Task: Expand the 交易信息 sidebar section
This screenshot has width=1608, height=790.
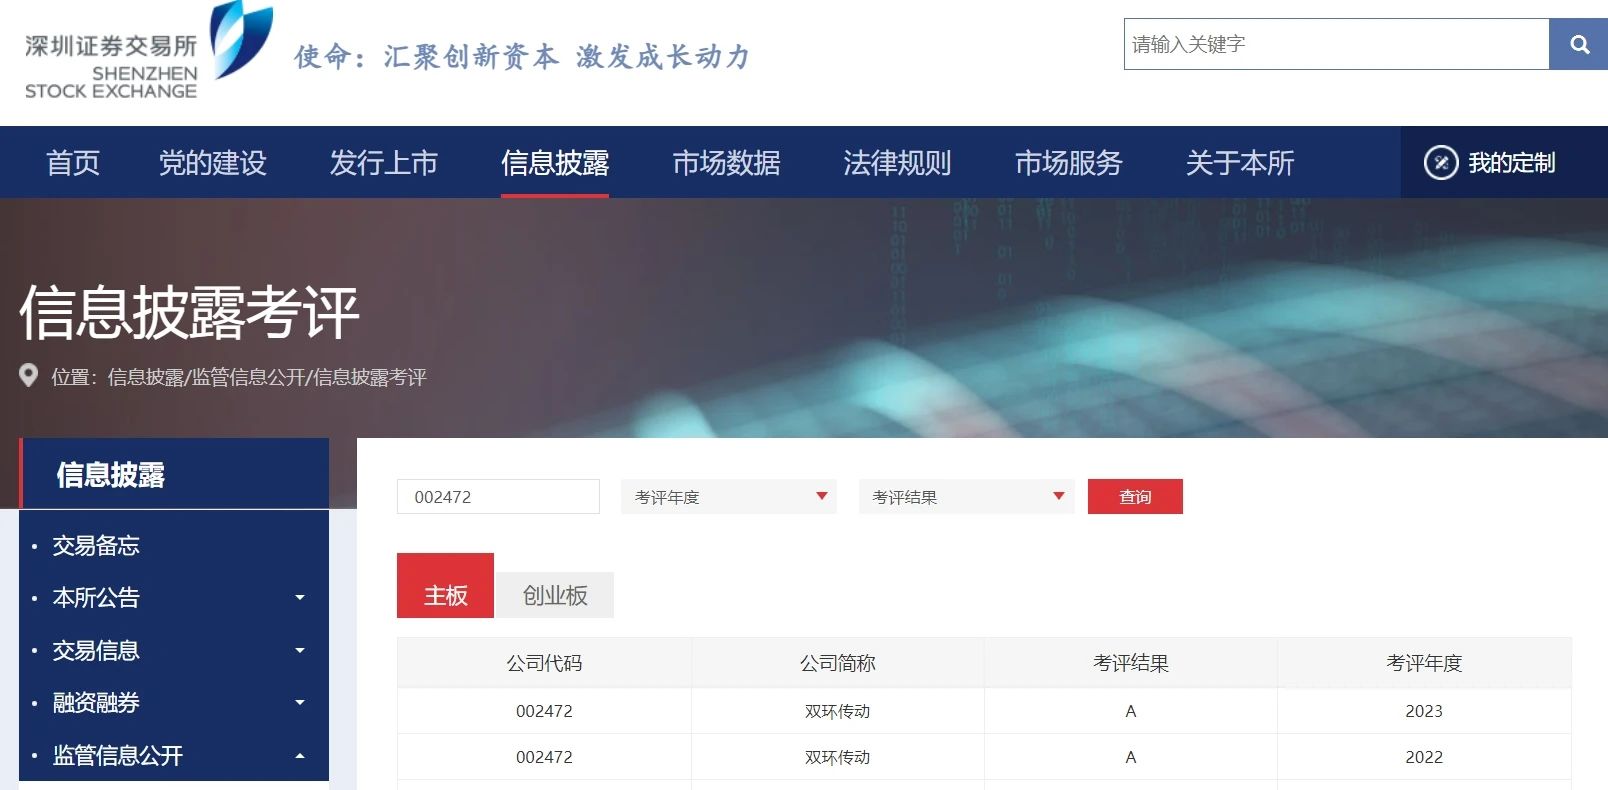Action: 299,651
